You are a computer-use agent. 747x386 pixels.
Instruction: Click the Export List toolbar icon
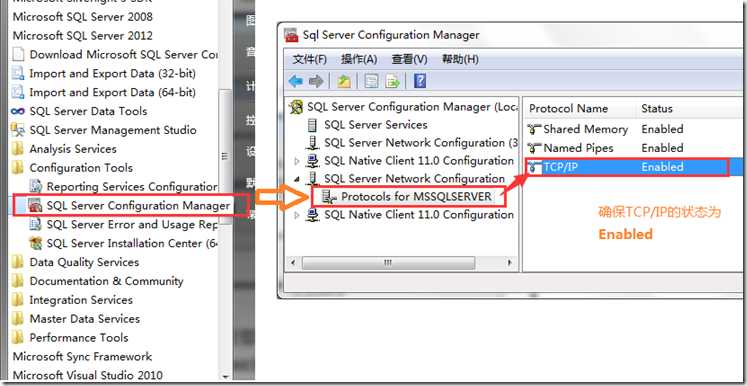click(x=393, y=81)
